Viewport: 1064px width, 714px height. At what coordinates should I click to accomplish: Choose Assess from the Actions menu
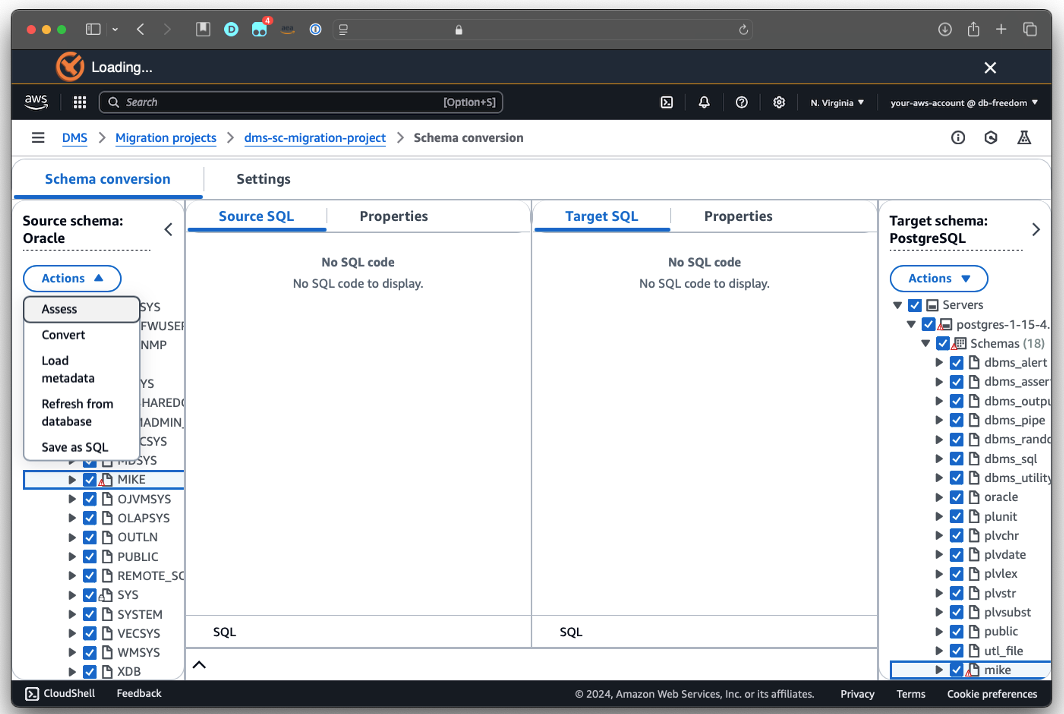81,309
